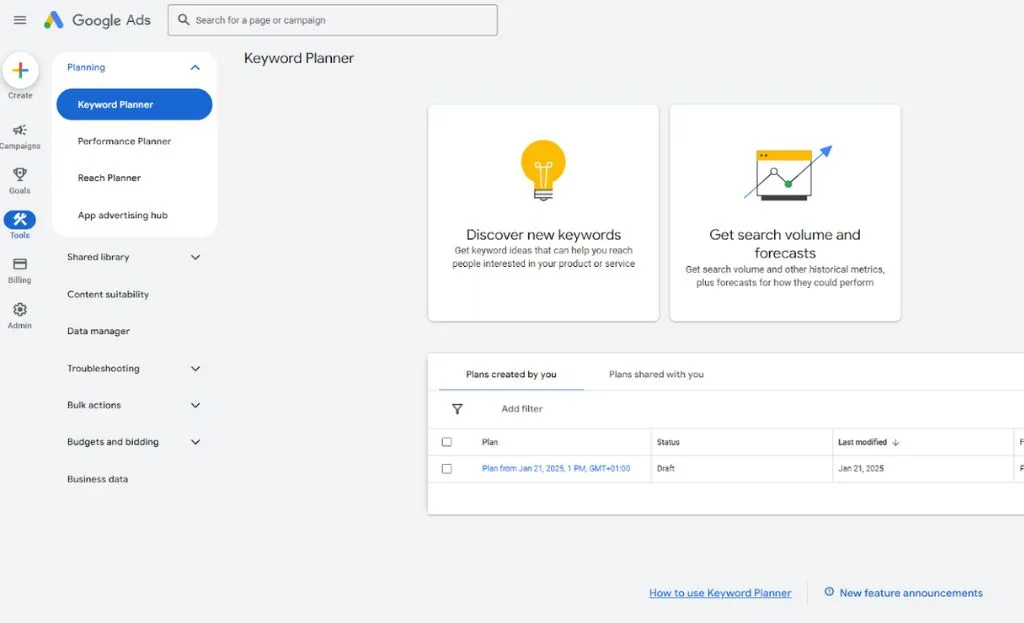Click the Jan 21, 2025 date cell

tap(861, 469)
